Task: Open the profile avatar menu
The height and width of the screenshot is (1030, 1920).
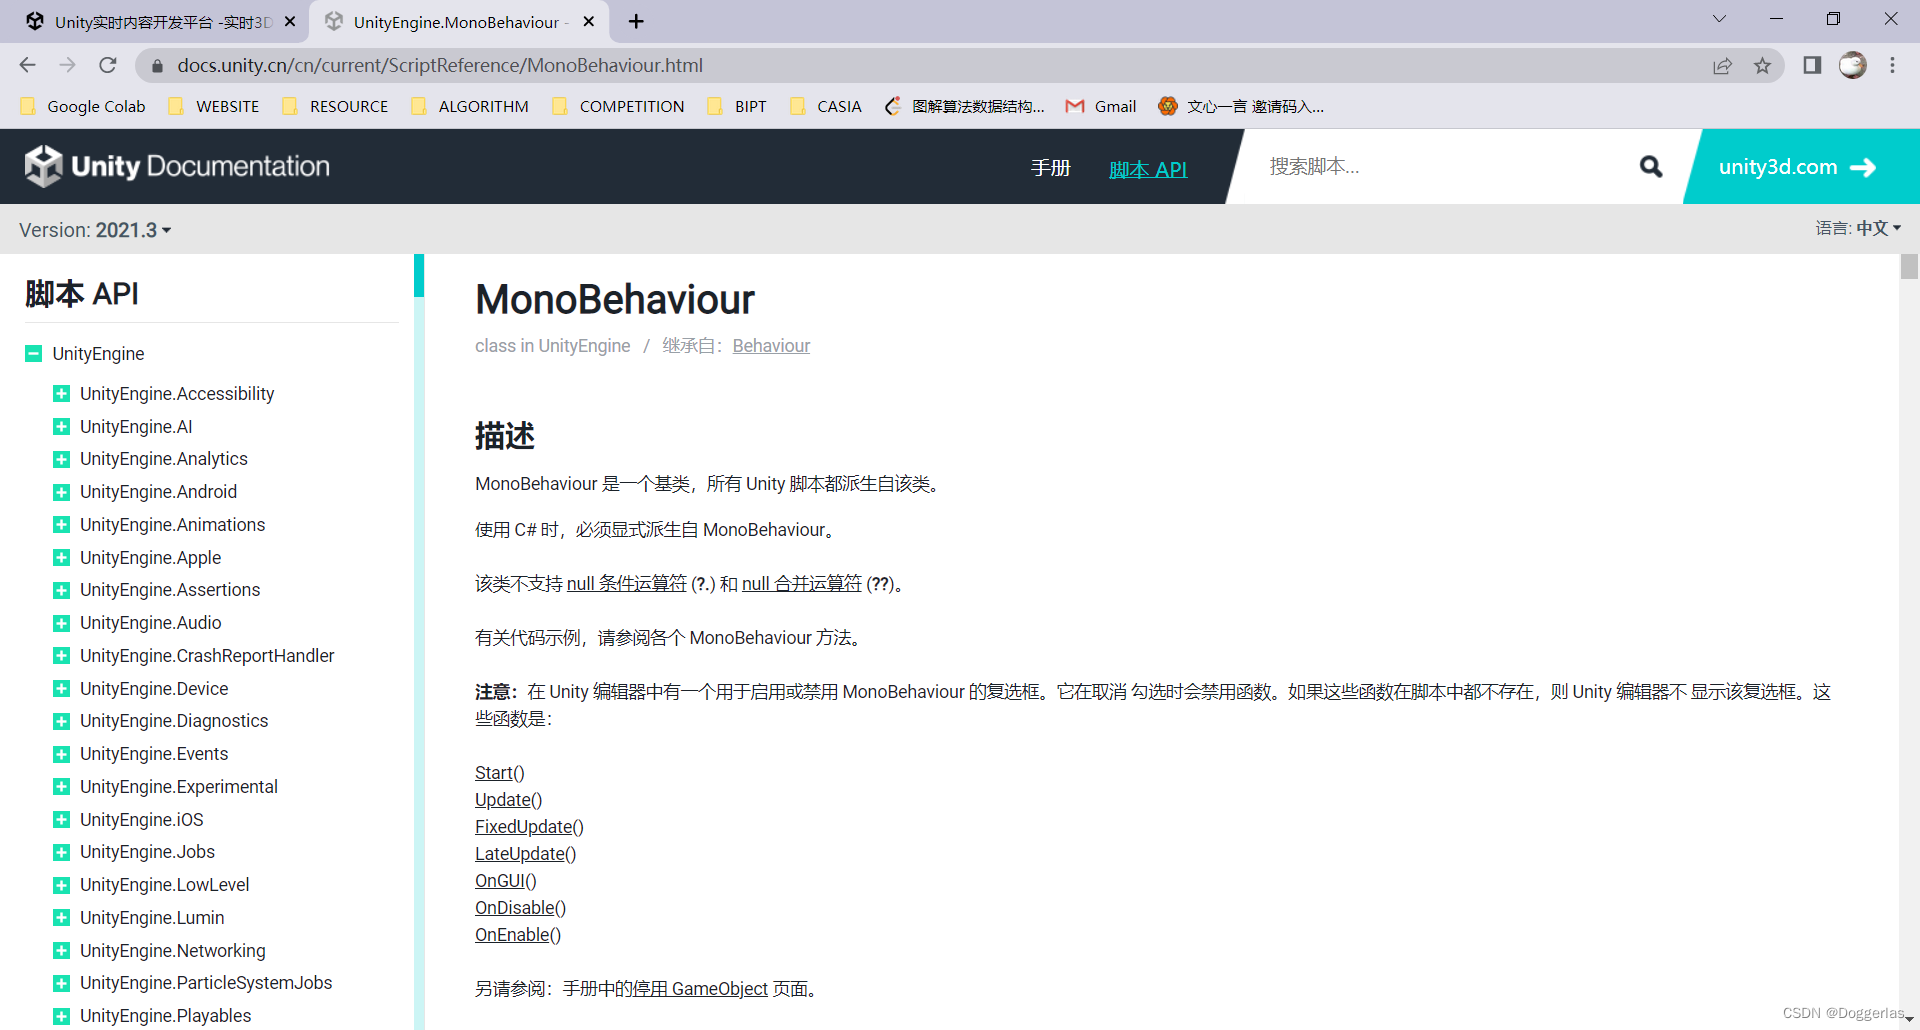Action: pos(1852,65)
